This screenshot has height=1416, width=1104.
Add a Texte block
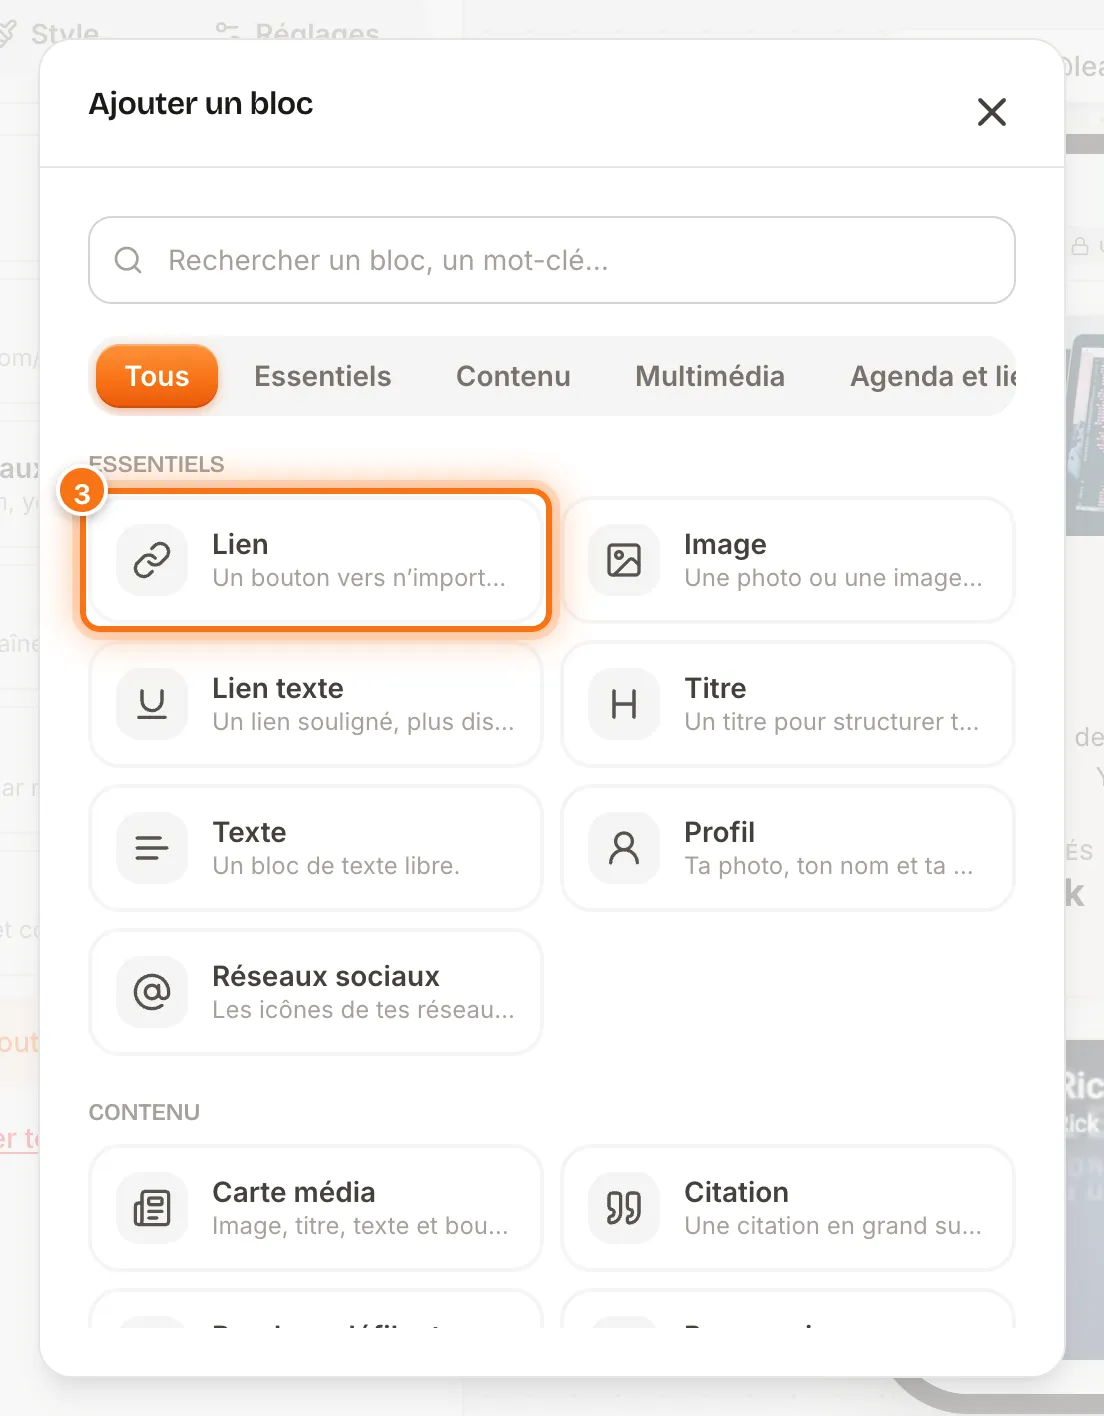pos(316,848)
